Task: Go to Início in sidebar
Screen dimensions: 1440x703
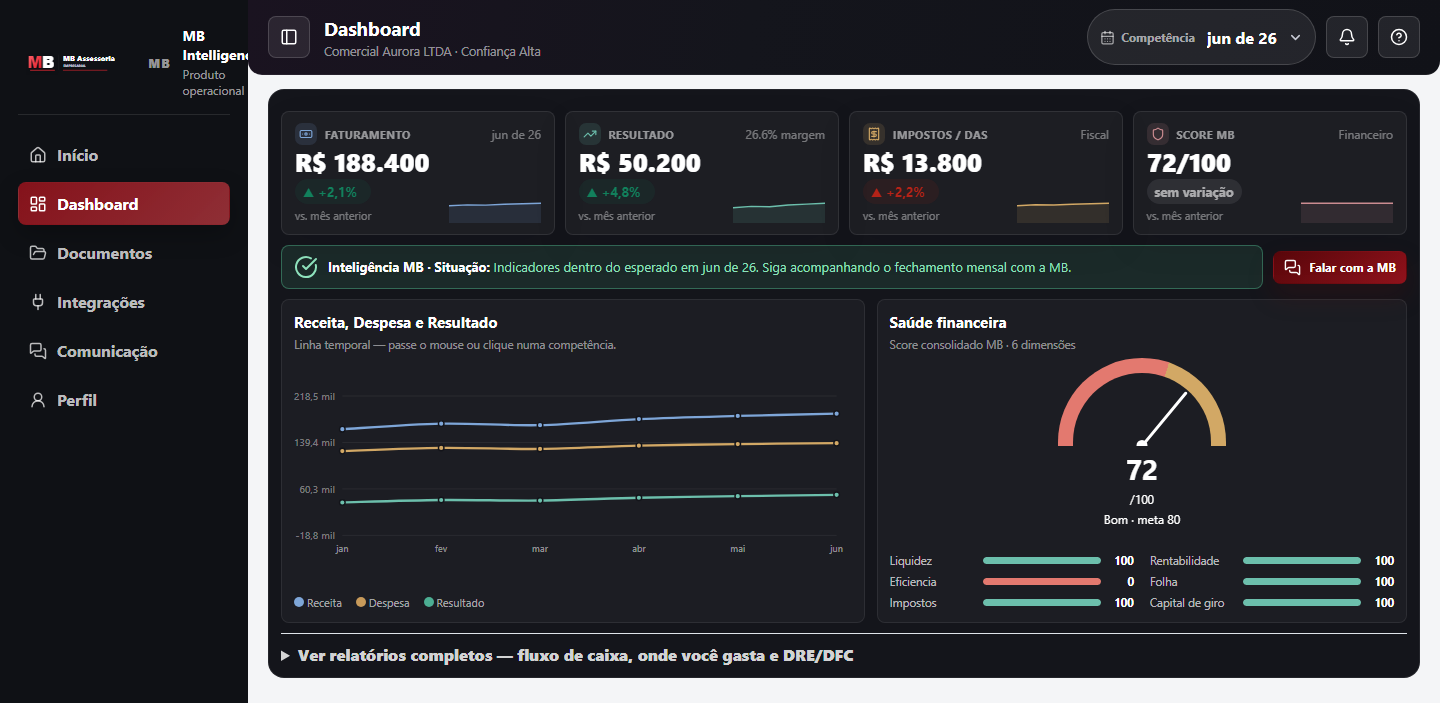Action: point(124,155)
